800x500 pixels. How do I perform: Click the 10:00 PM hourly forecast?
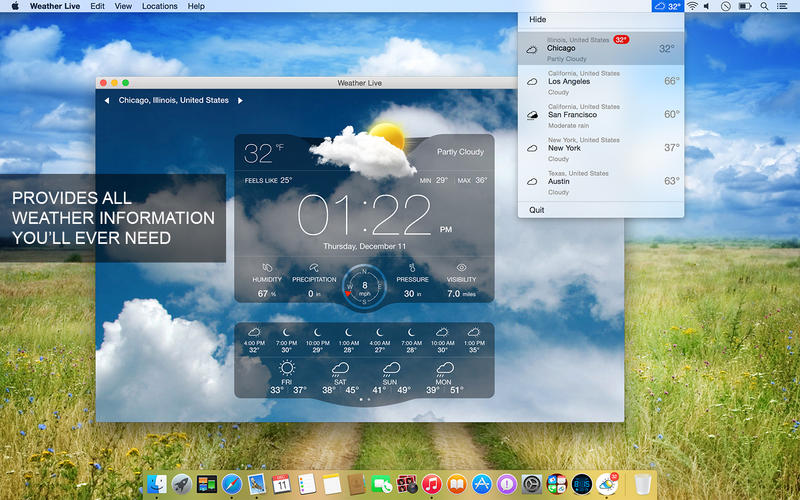(317, 339)
